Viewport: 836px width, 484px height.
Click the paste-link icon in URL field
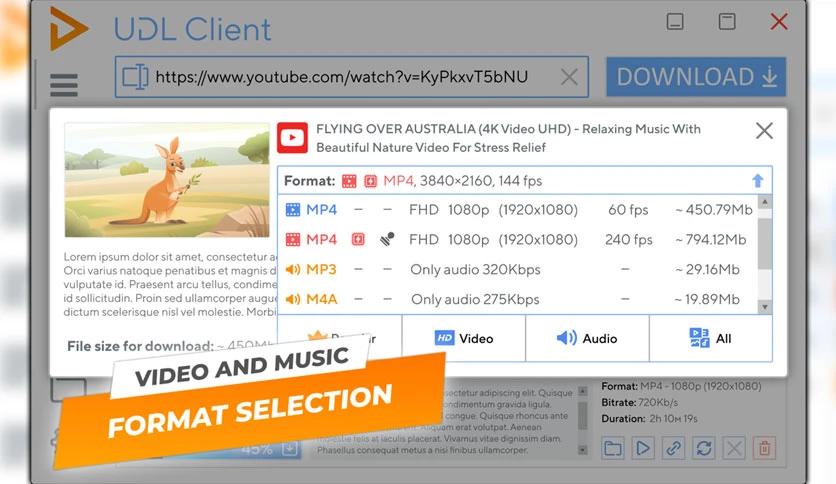point(135,77)
